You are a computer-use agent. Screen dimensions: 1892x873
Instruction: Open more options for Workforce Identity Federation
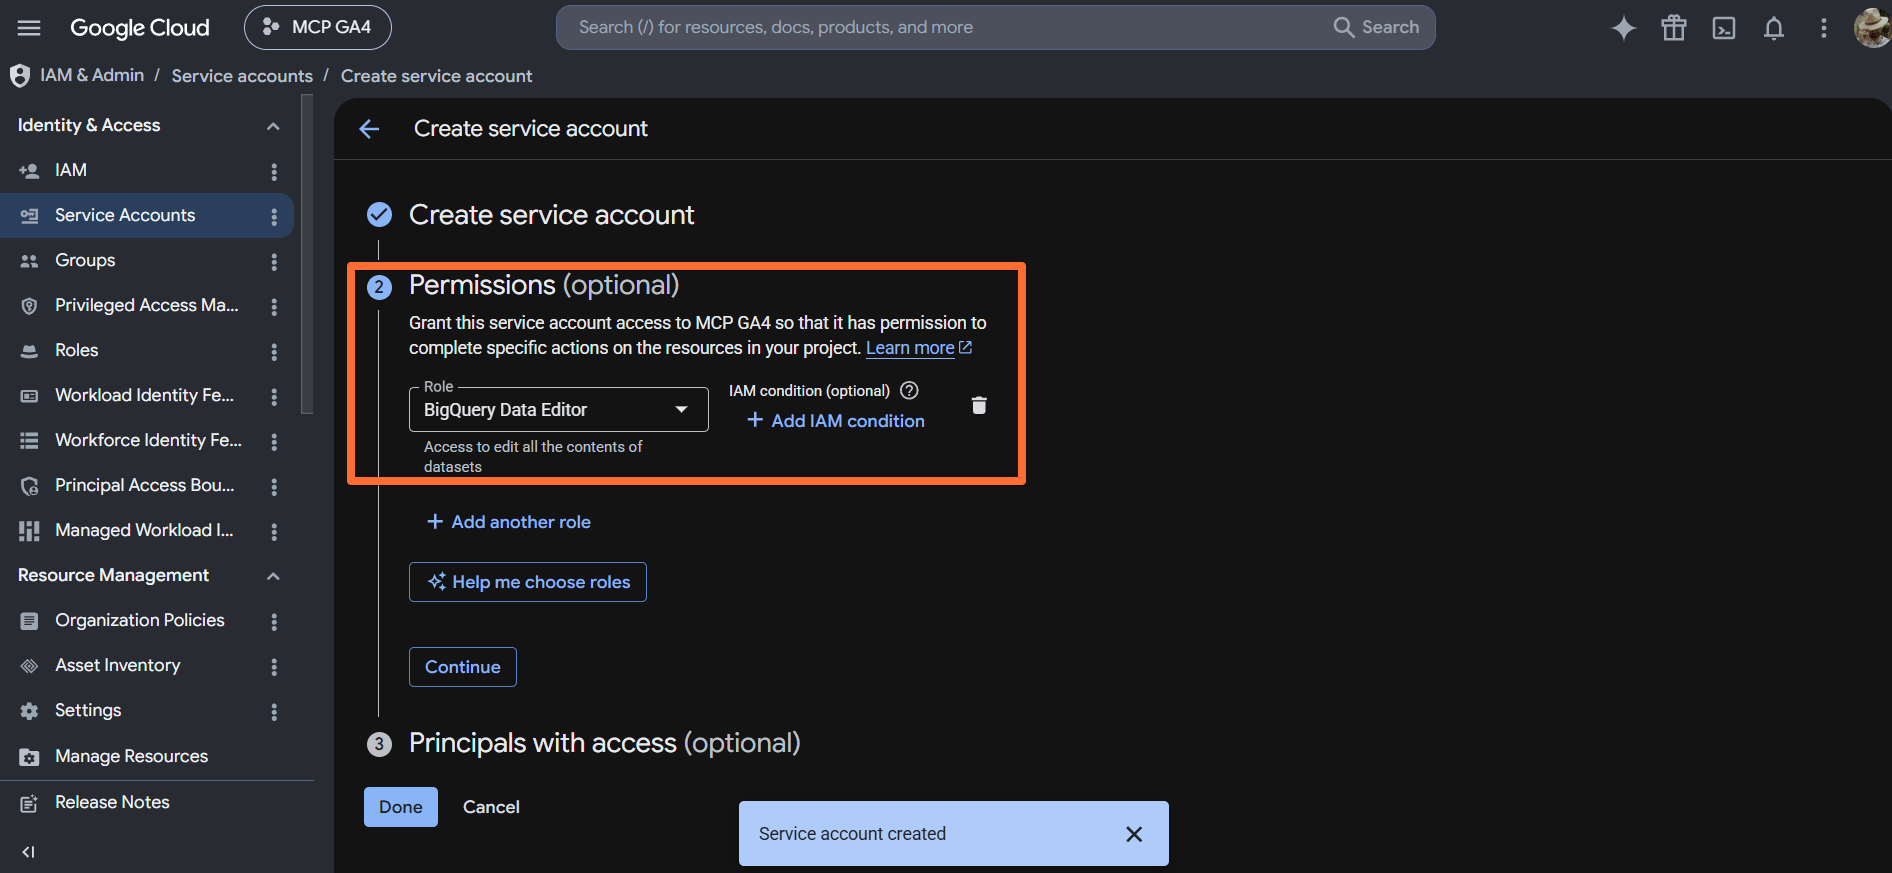point(274,441)
